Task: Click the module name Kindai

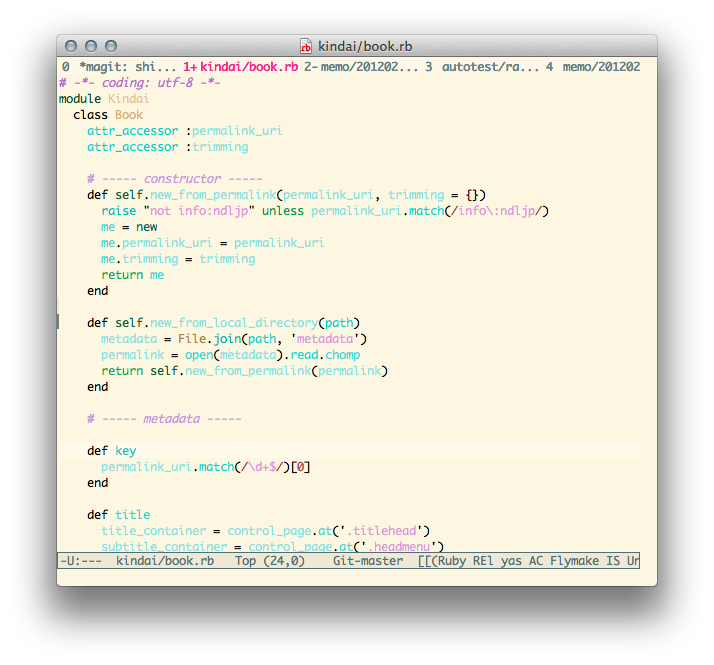Action: [x=128, y=99]
